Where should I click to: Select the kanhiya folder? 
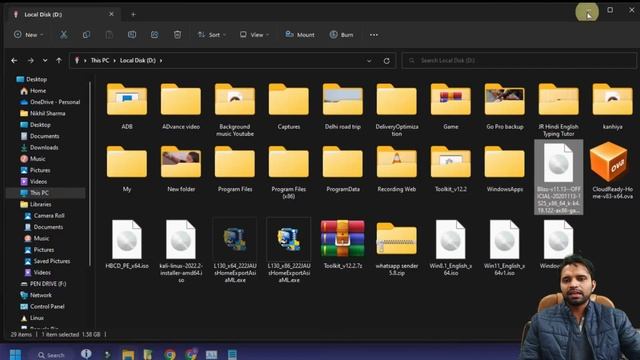tap(612, 107)
